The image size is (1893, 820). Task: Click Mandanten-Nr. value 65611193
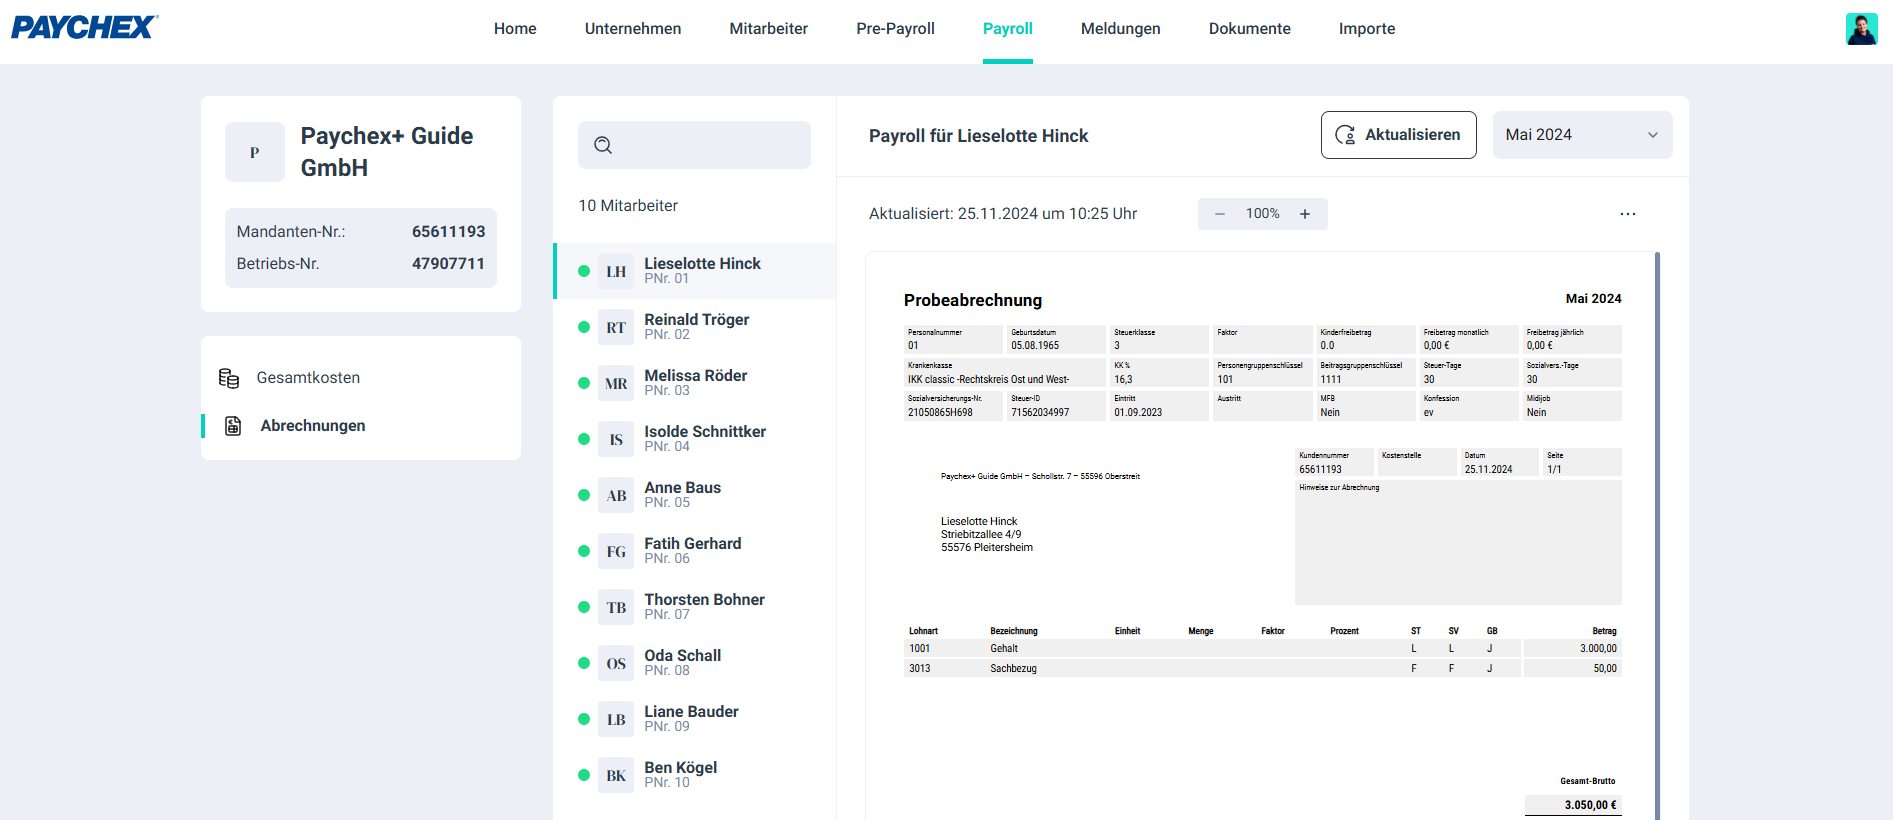(x=448, y=232)
